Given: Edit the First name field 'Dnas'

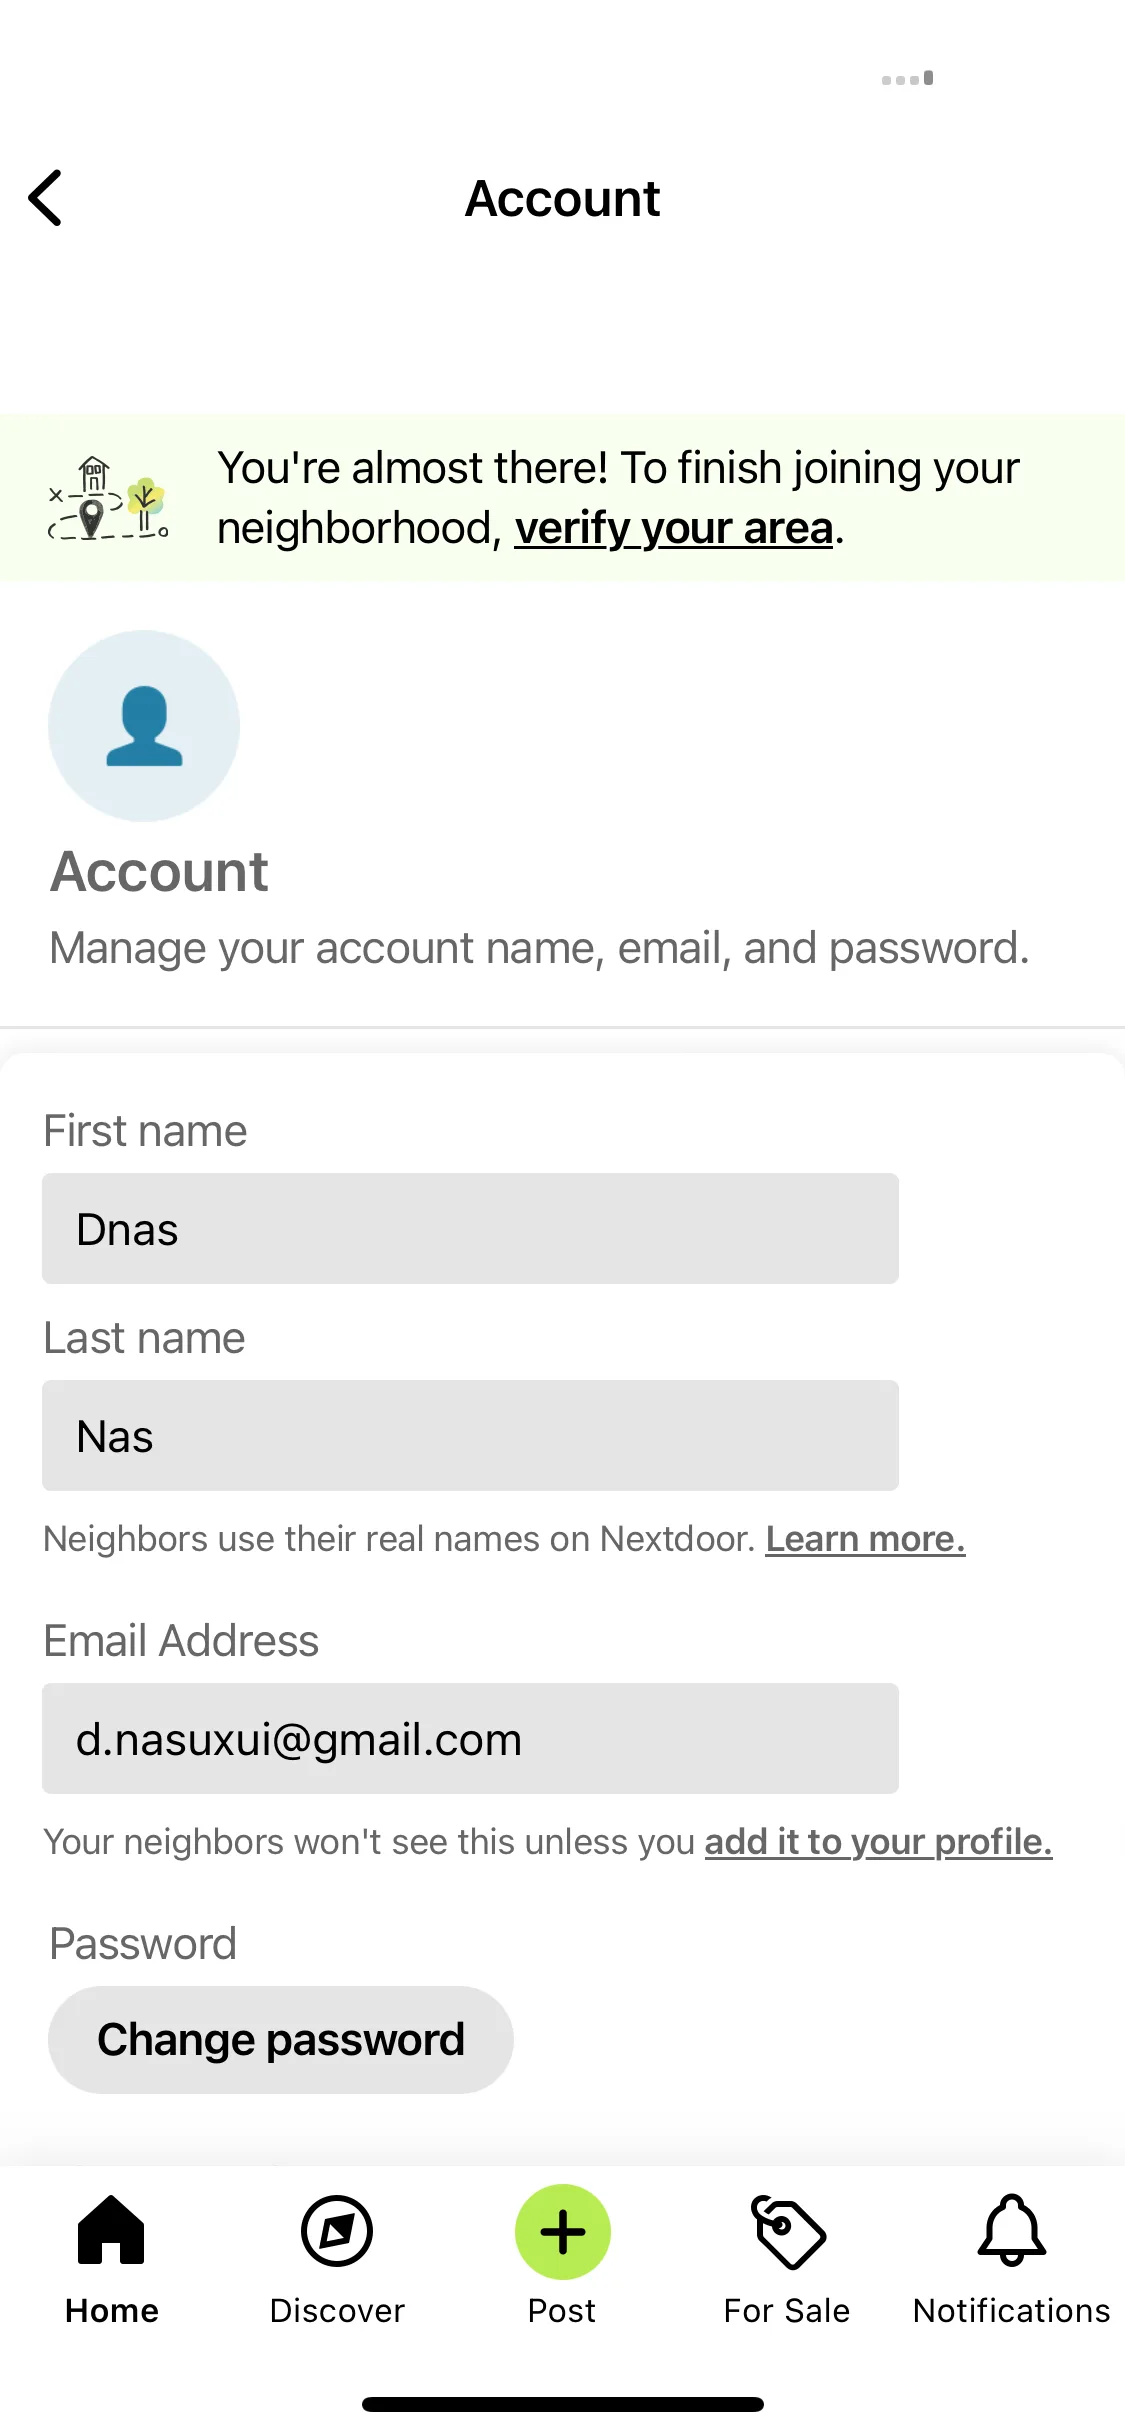Looking at the screenshot, I should tap(470, 1229).
